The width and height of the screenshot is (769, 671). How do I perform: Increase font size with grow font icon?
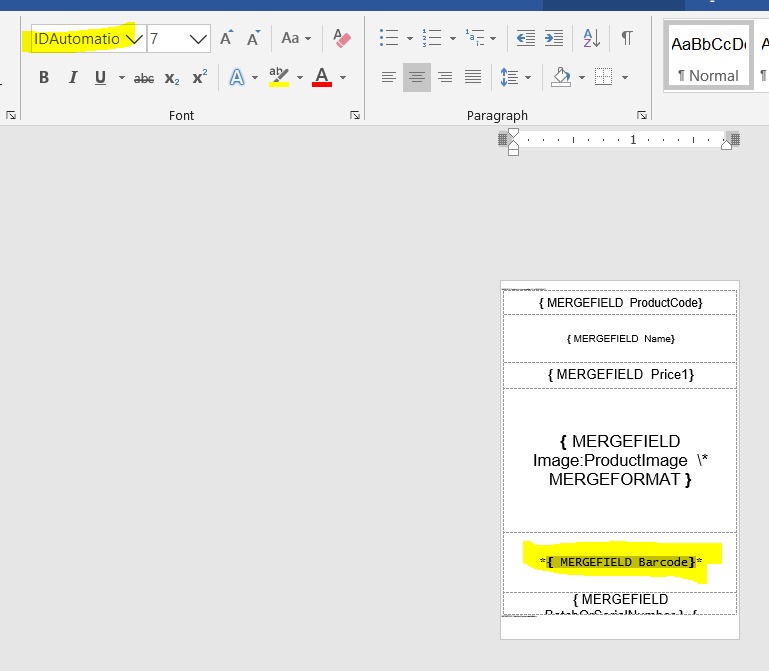[x=226, y=39]
